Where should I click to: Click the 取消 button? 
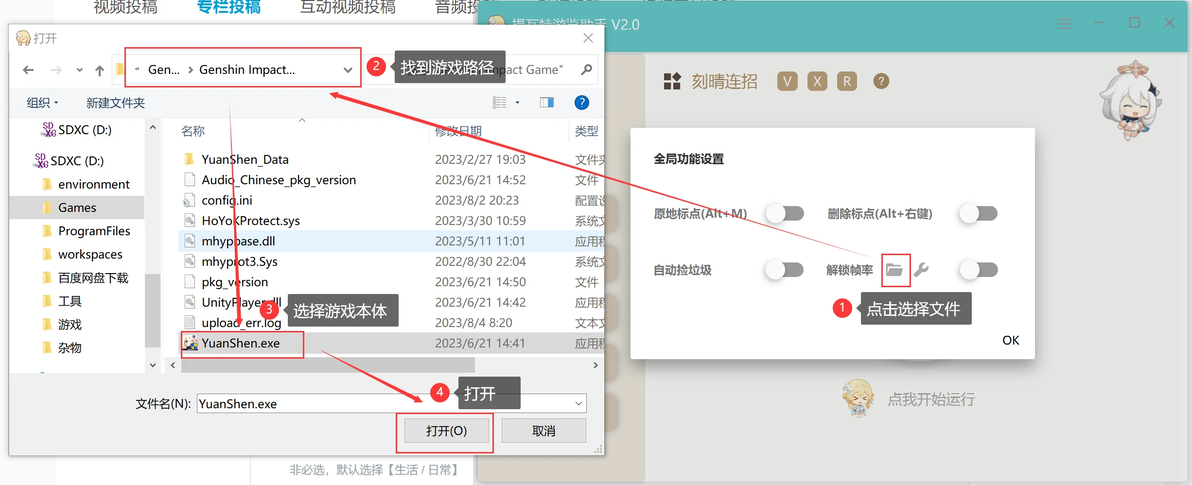point(544,431)
